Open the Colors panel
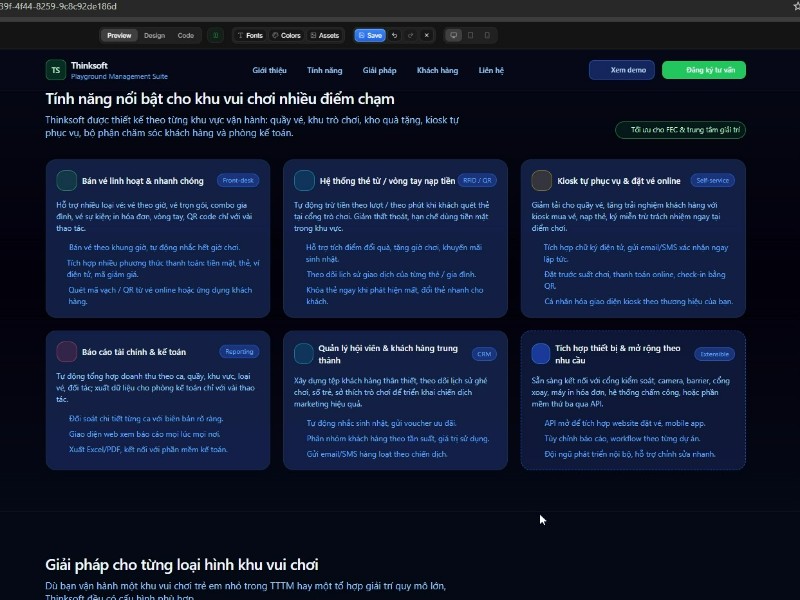Image resolution: width=800 pixels, height=600 pixels. [x=286, y=35]
